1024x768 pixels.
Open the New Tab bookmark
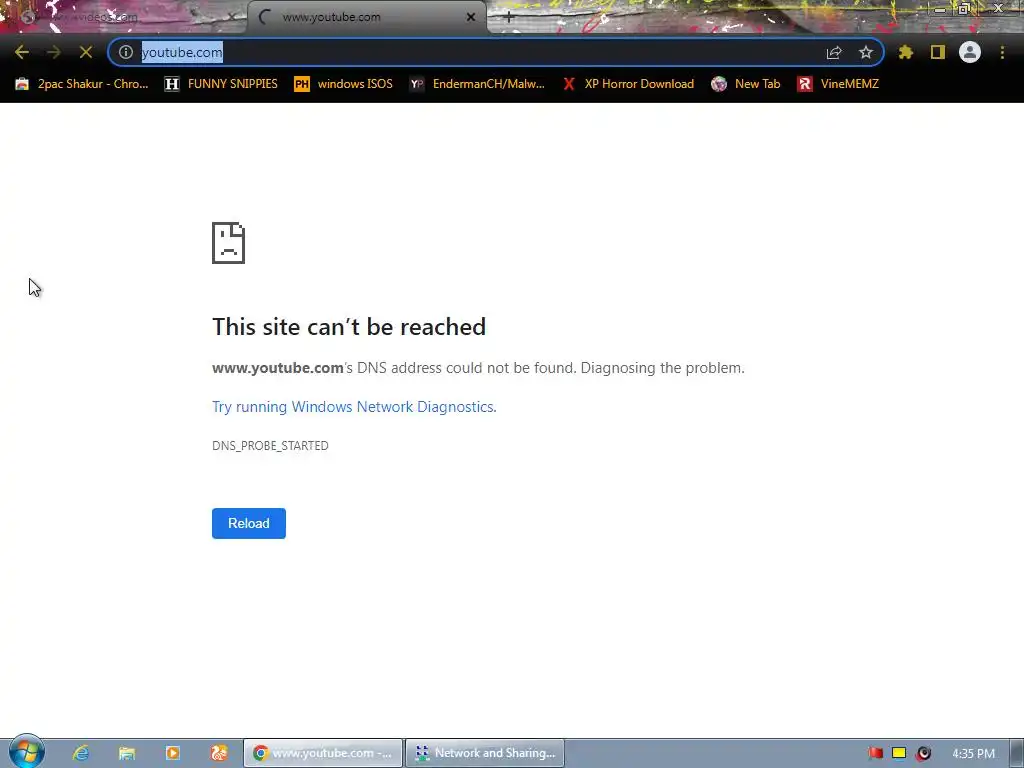pyautogui.click(x=746, y=84)
